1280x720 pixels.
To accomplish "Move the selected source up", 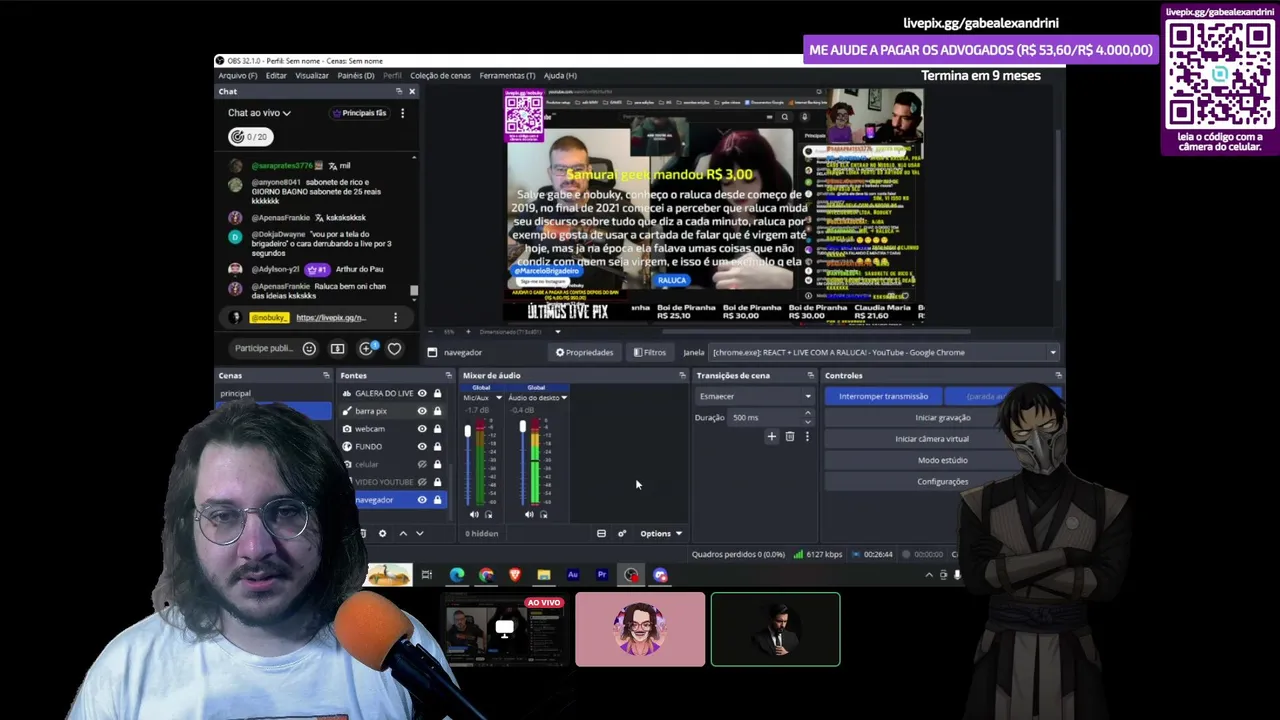I will 403,533.
